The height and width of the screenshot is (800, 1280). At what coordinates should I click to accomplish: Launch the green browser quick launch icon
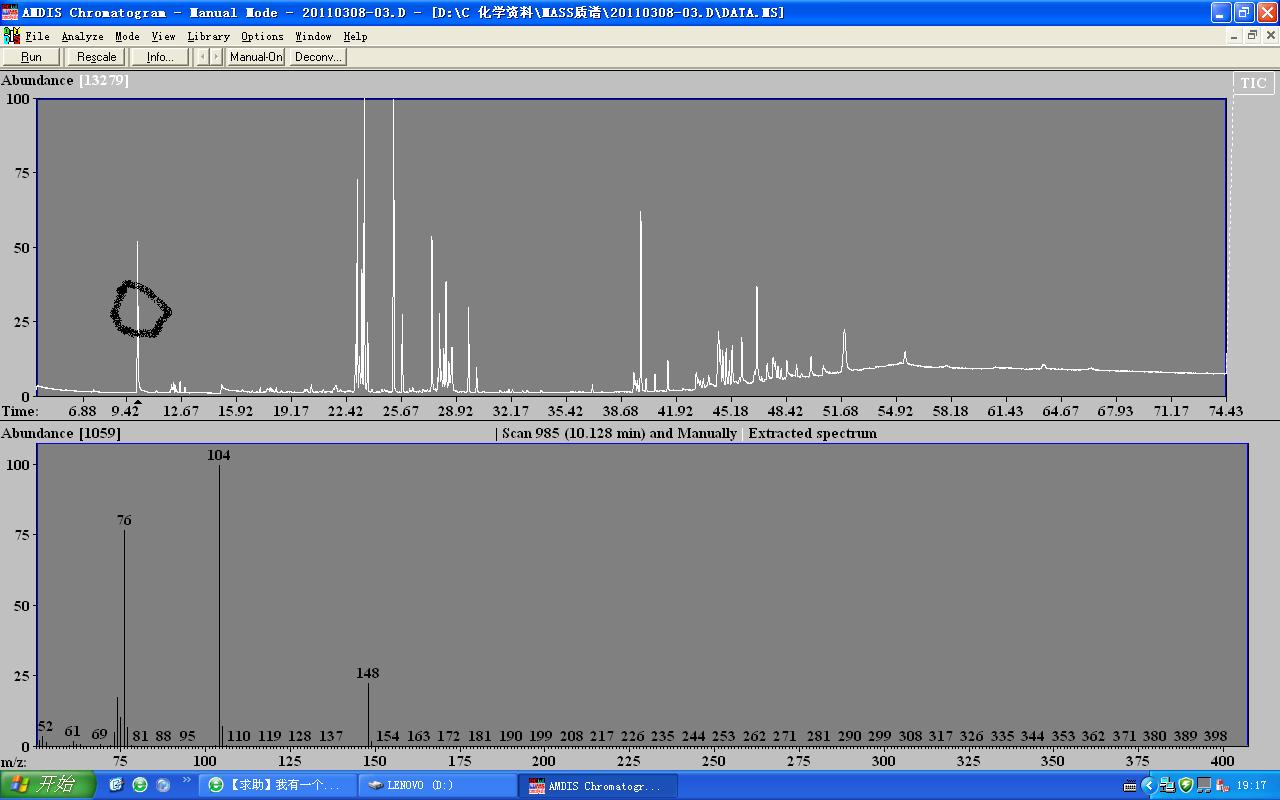pyautogui.click(x=140, y=785)
